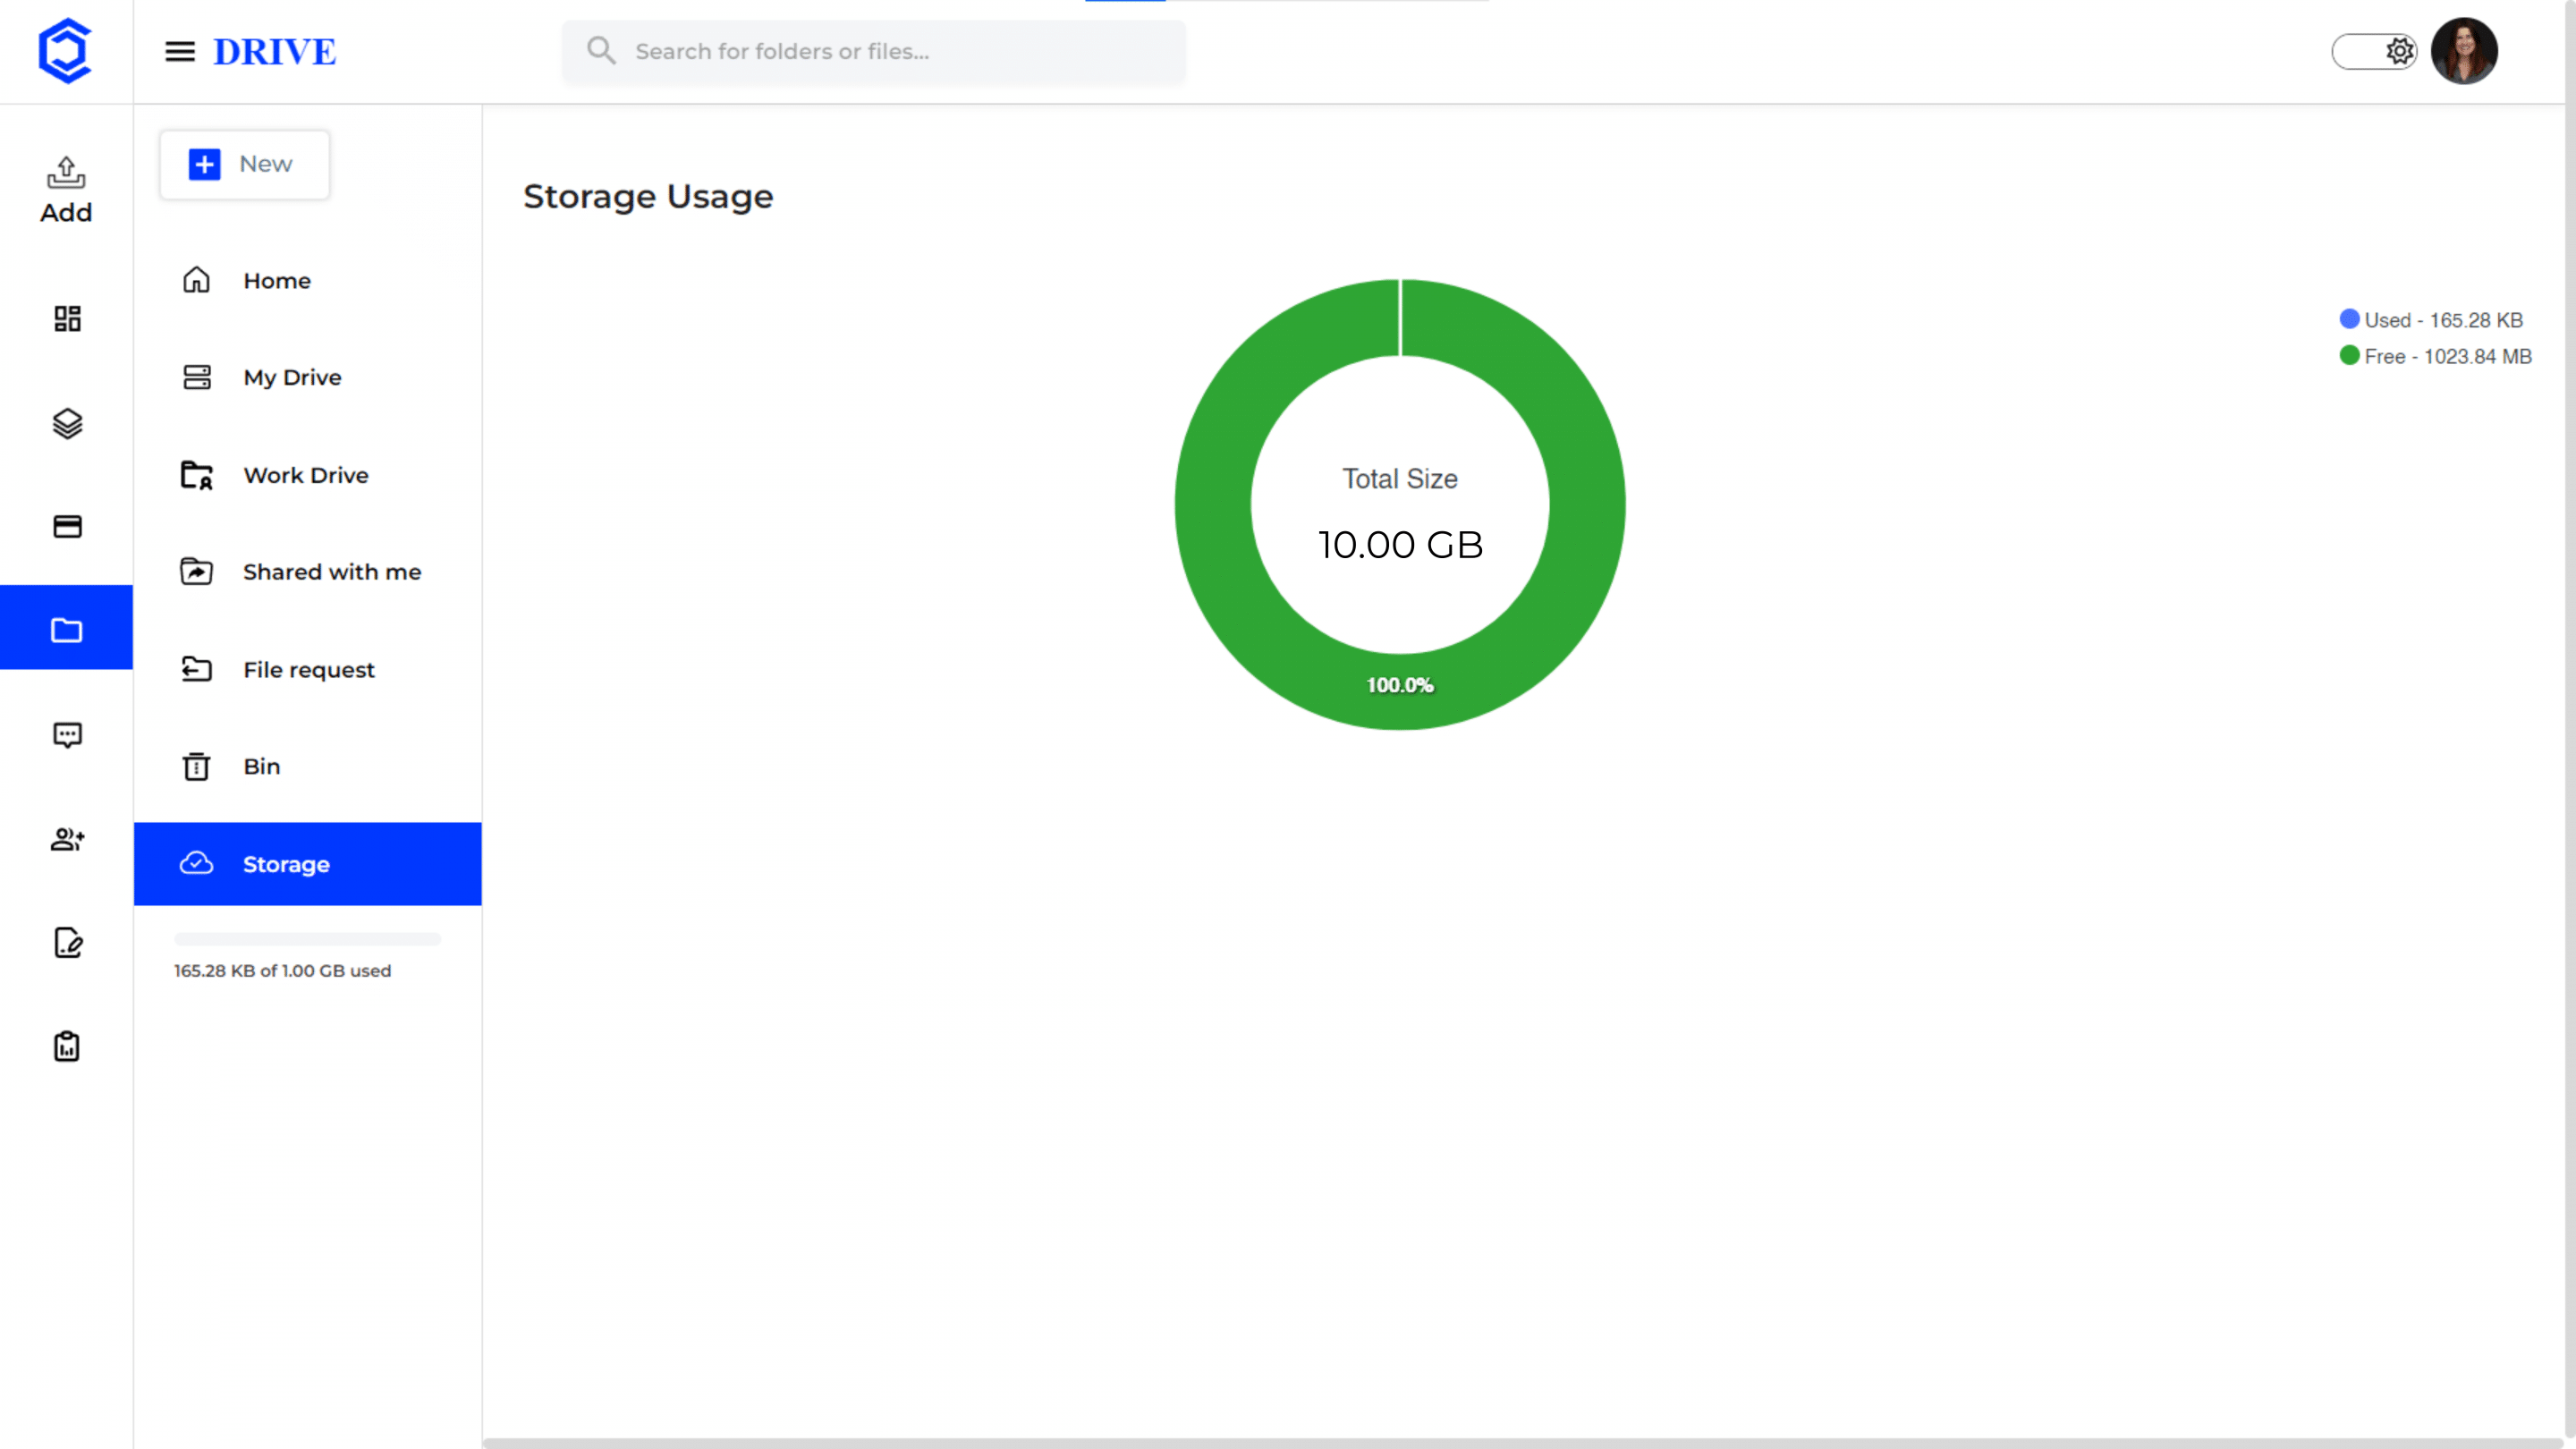The image size is (2576, 1449).
Task: Click the Work Drive folder-user icon
Action: 197,475
